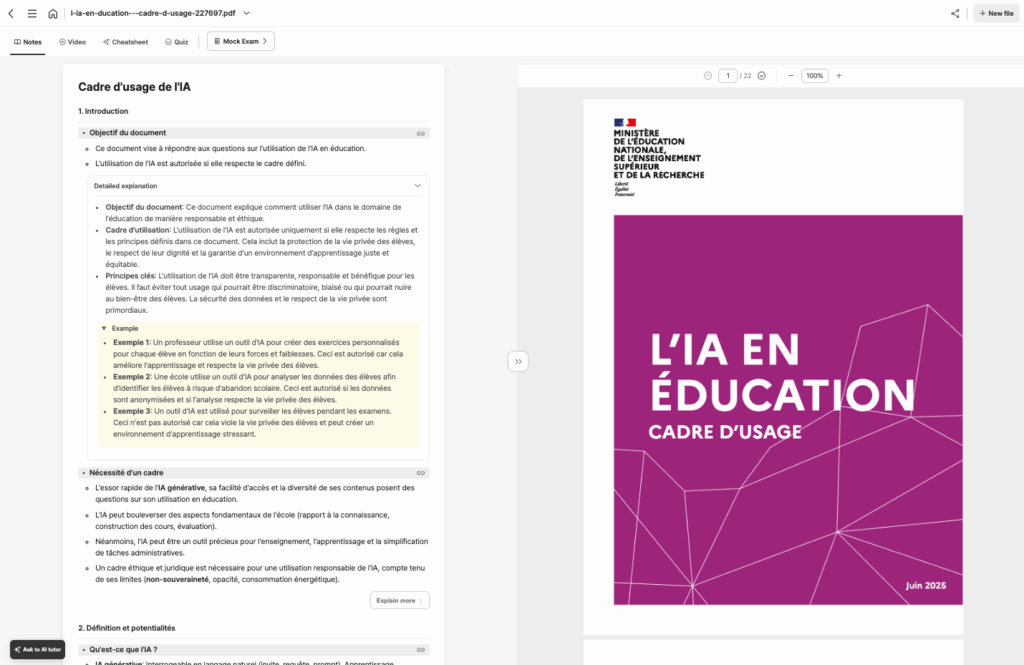Click the share icon
Screen dimensions: 1024x665
[x=955, y=13]
